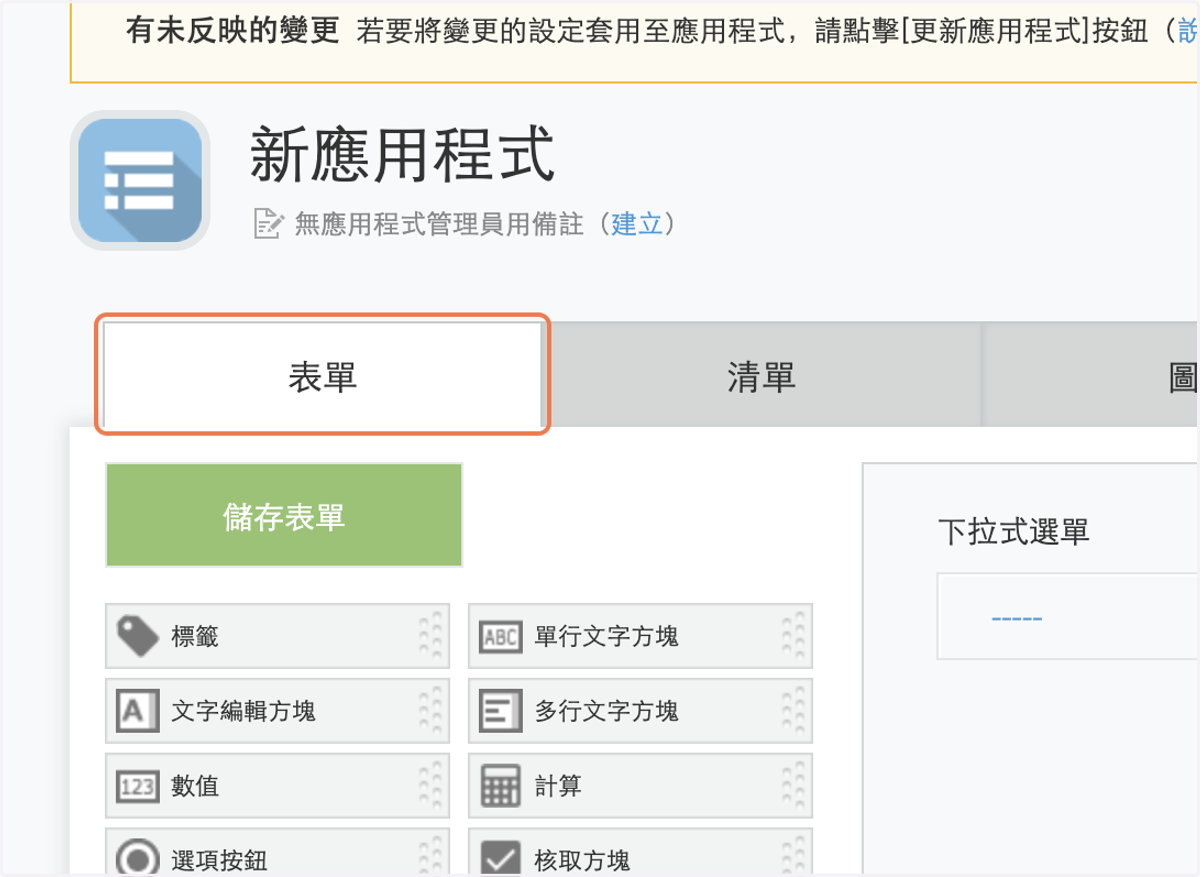The width and height of the screenshot is (1200, 877).
Task: Click the 下拉式選單 field label
Action: click(x=1013, y=531)
